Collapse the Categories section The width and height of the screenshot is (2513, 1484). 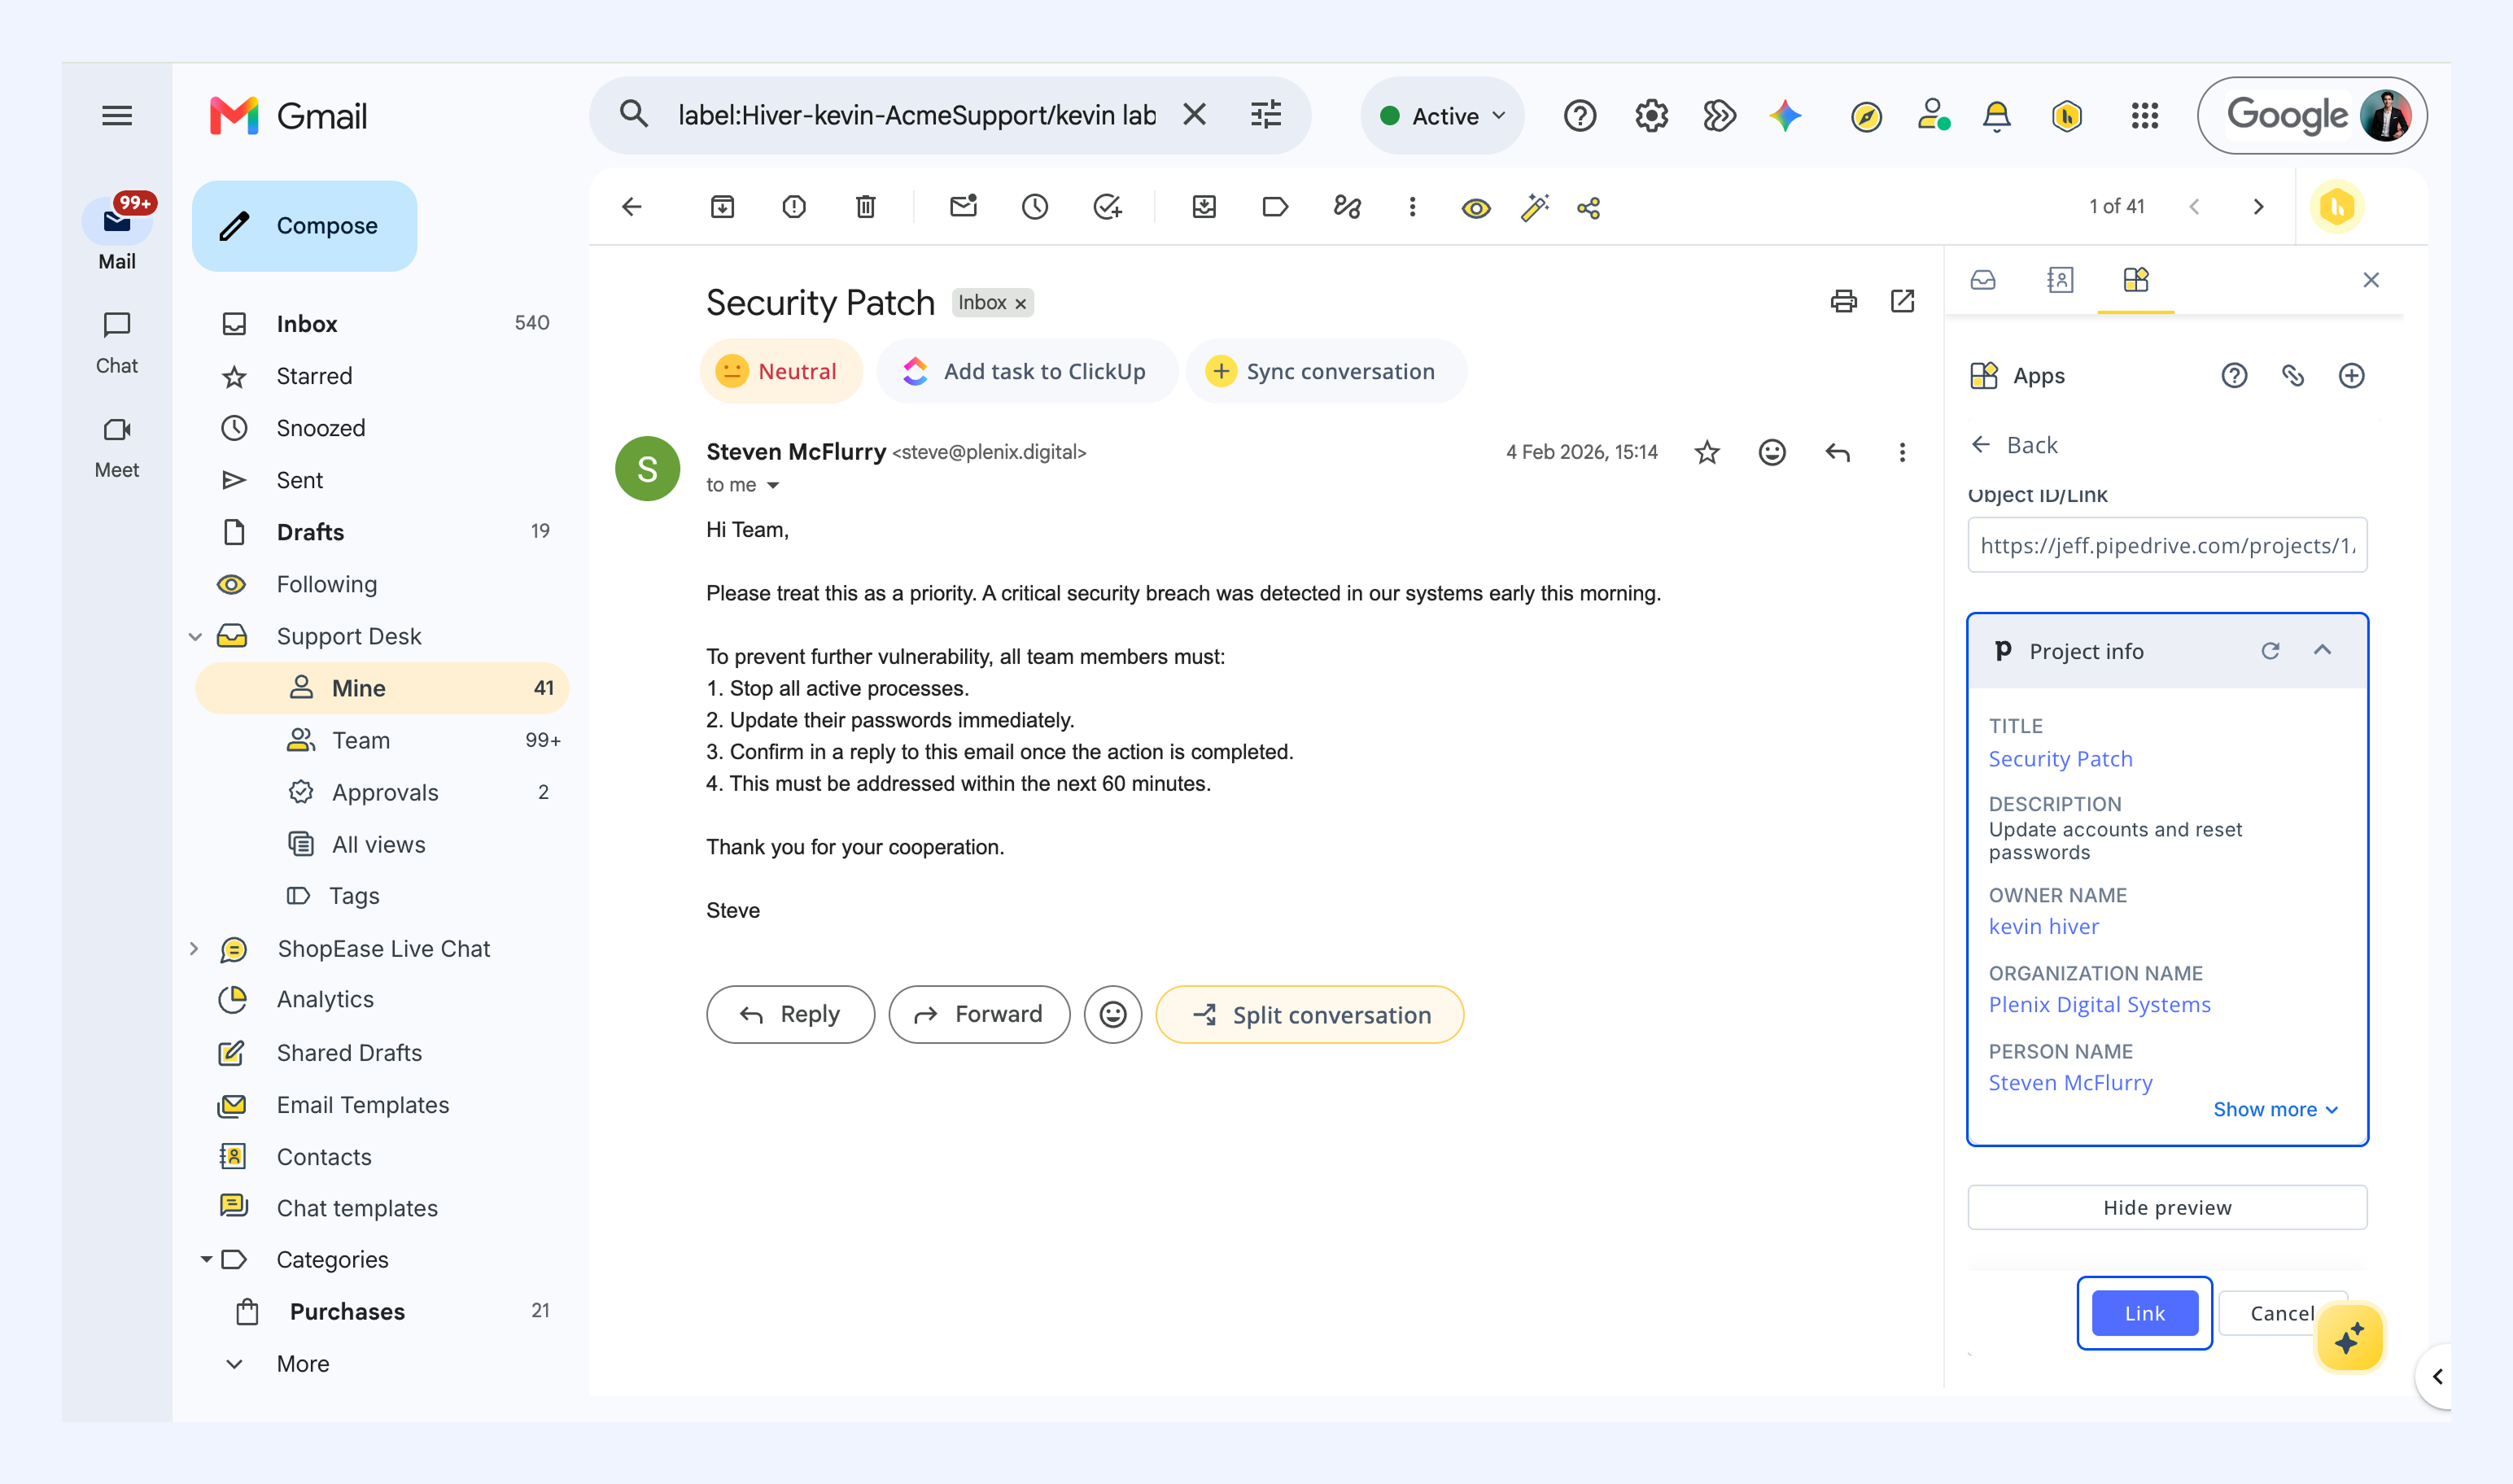(206, 1260)
